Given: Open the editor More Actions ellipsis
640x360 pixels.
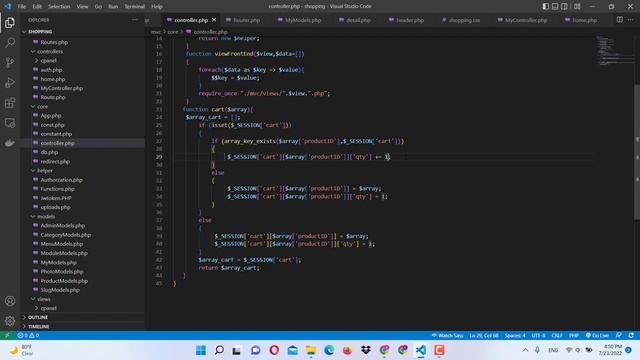Looking at the screenshot, I should 631,20.
